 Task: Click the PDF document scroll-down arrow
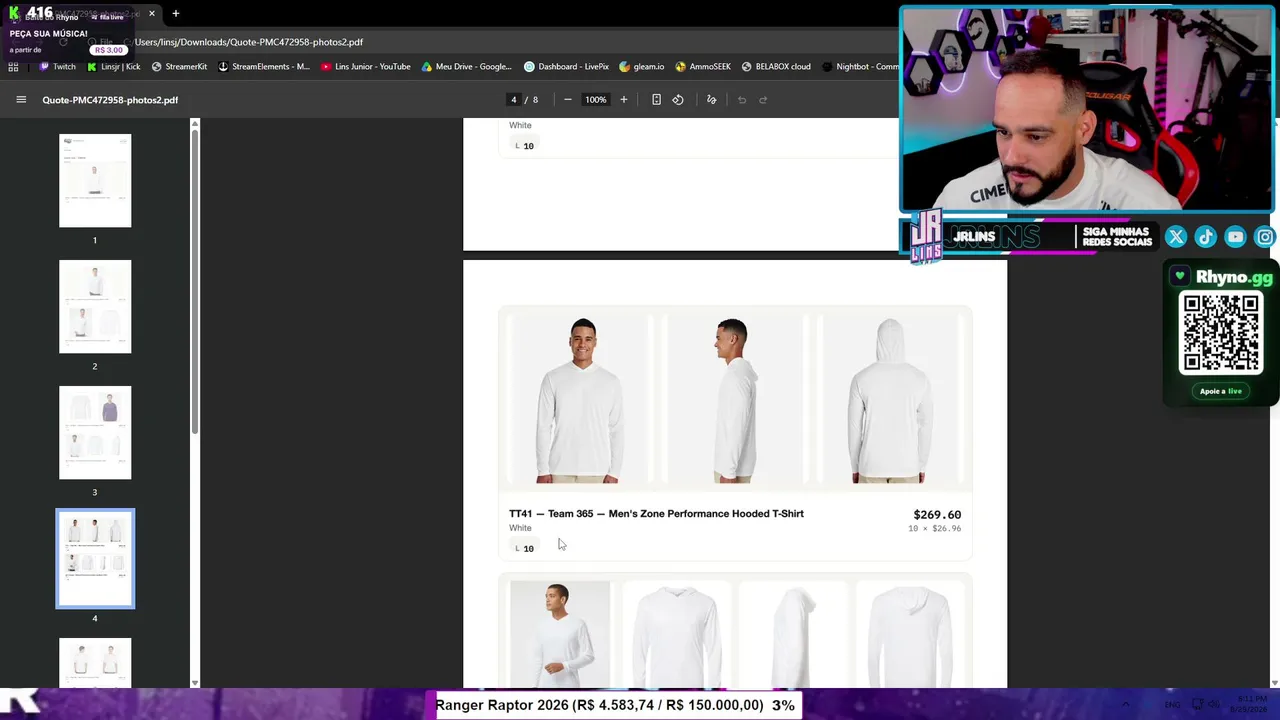1274,683
